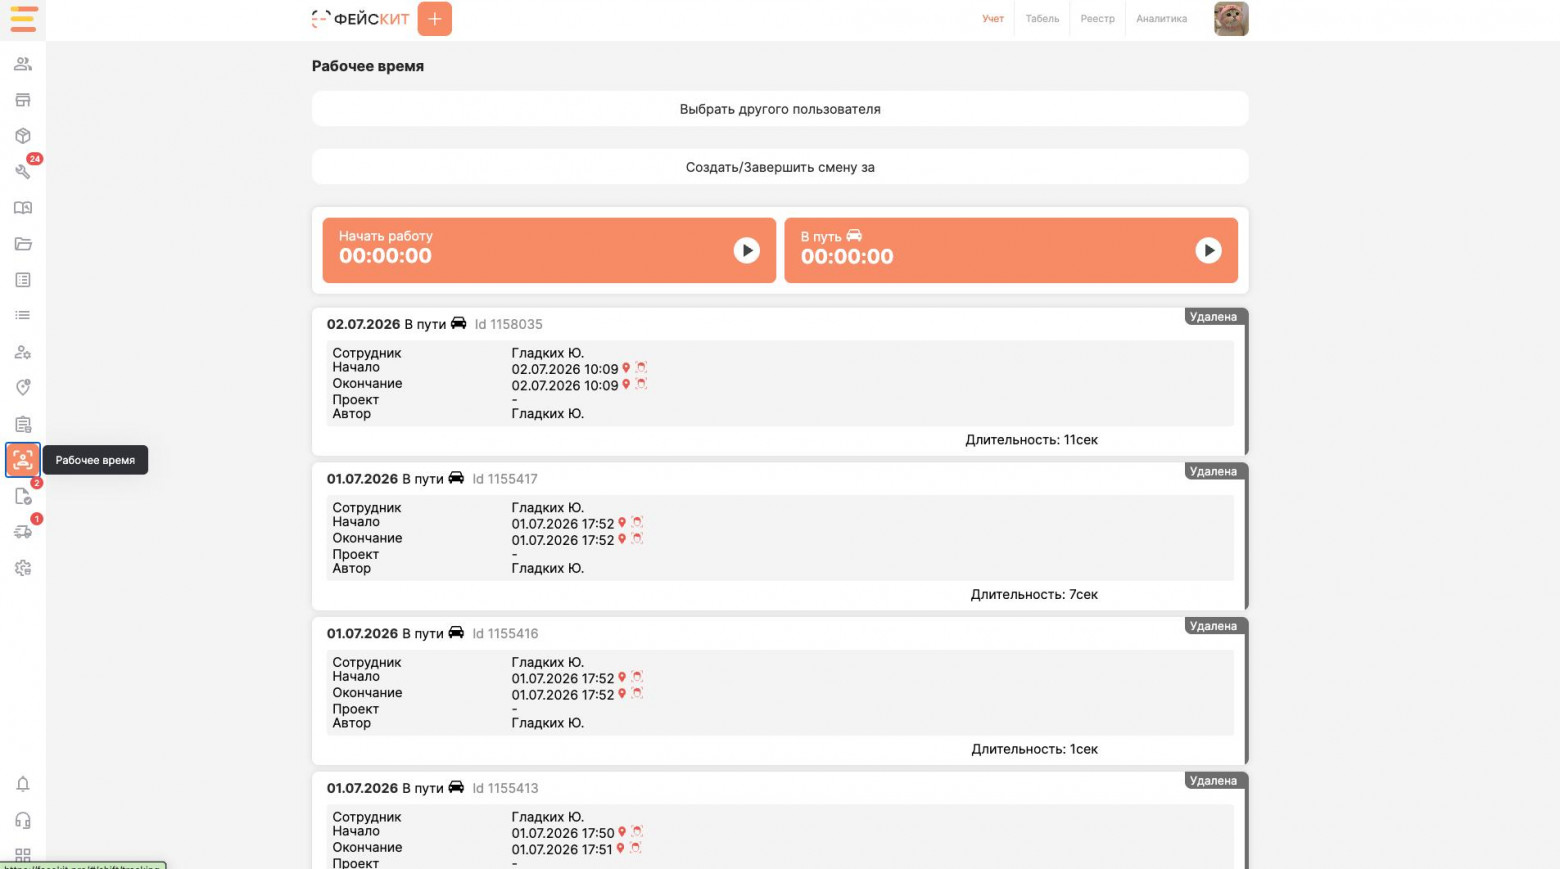
Task: Show end location pin for Id 1158035
Action: [626, 384]
